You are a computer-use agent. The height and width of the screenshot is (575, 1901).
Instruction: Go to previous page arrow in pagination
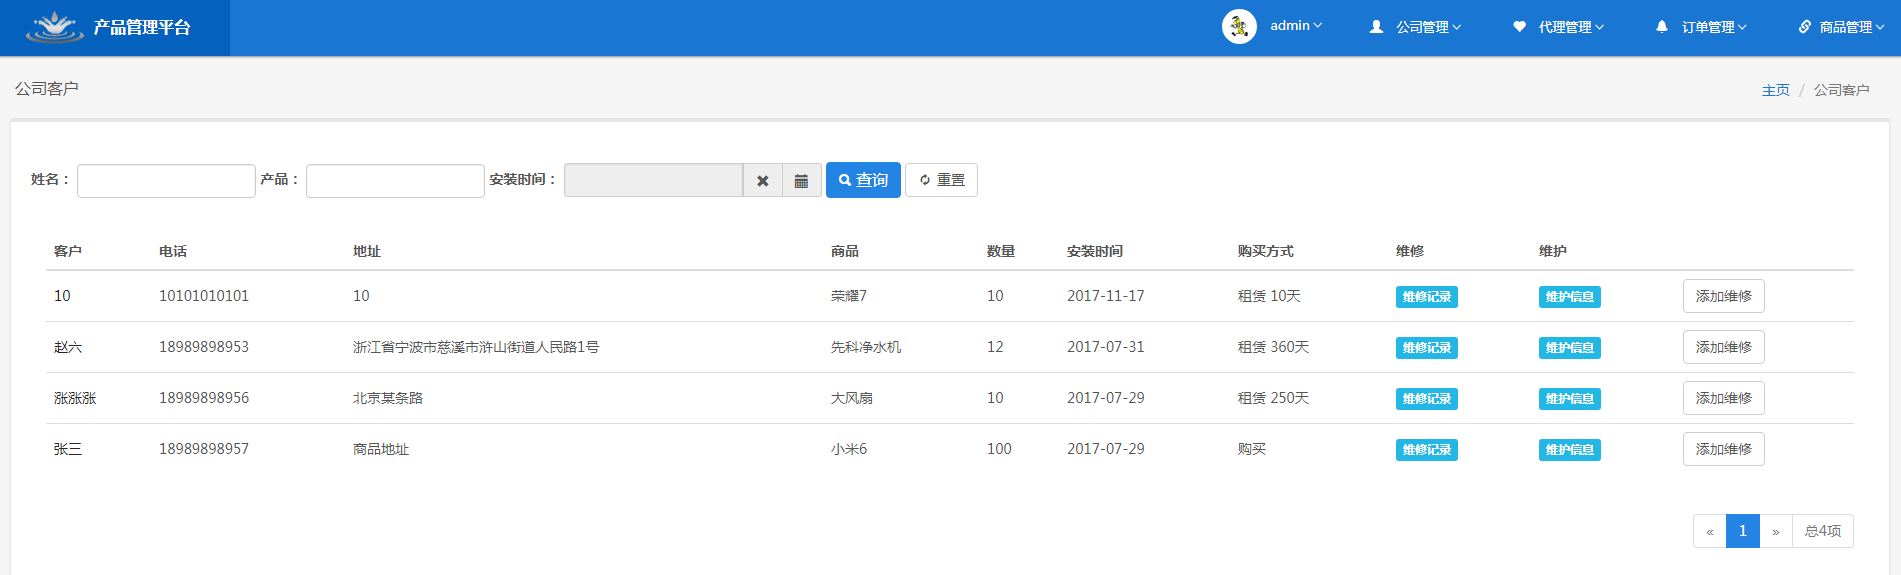point(1709,531)
